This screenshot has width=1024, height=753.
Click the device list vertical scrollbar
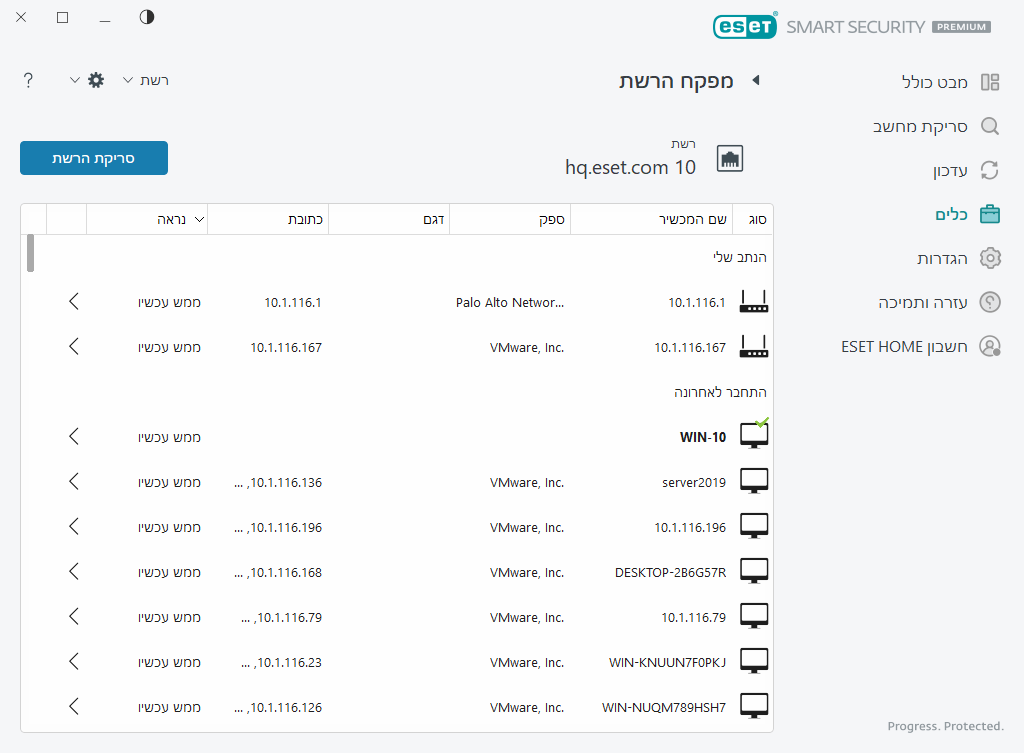tap(30, 253)
